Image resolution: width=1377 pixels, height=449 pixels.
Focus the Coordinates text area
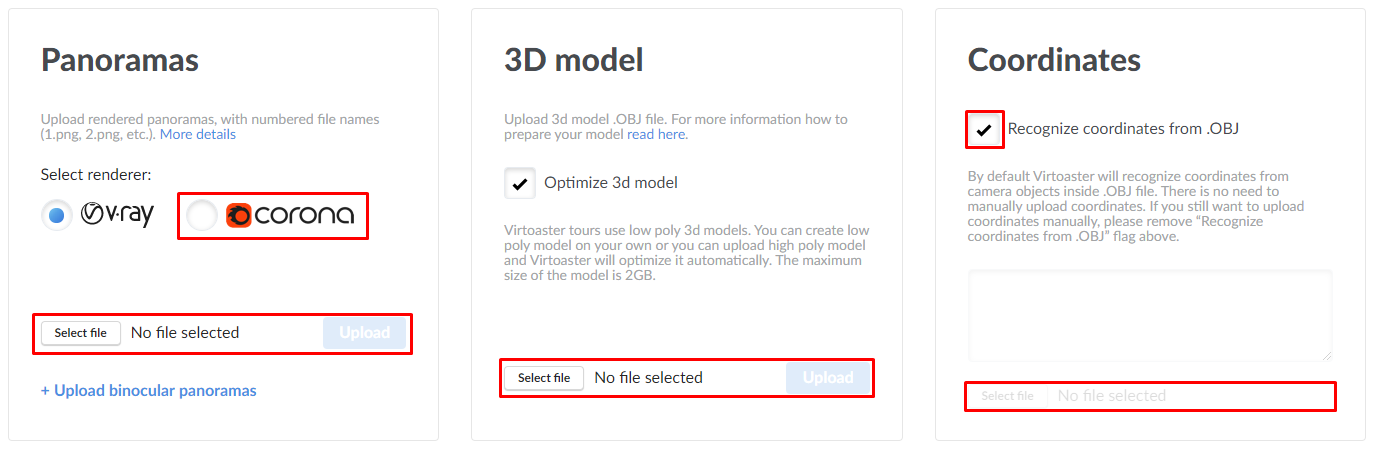tap(1150, 315)
